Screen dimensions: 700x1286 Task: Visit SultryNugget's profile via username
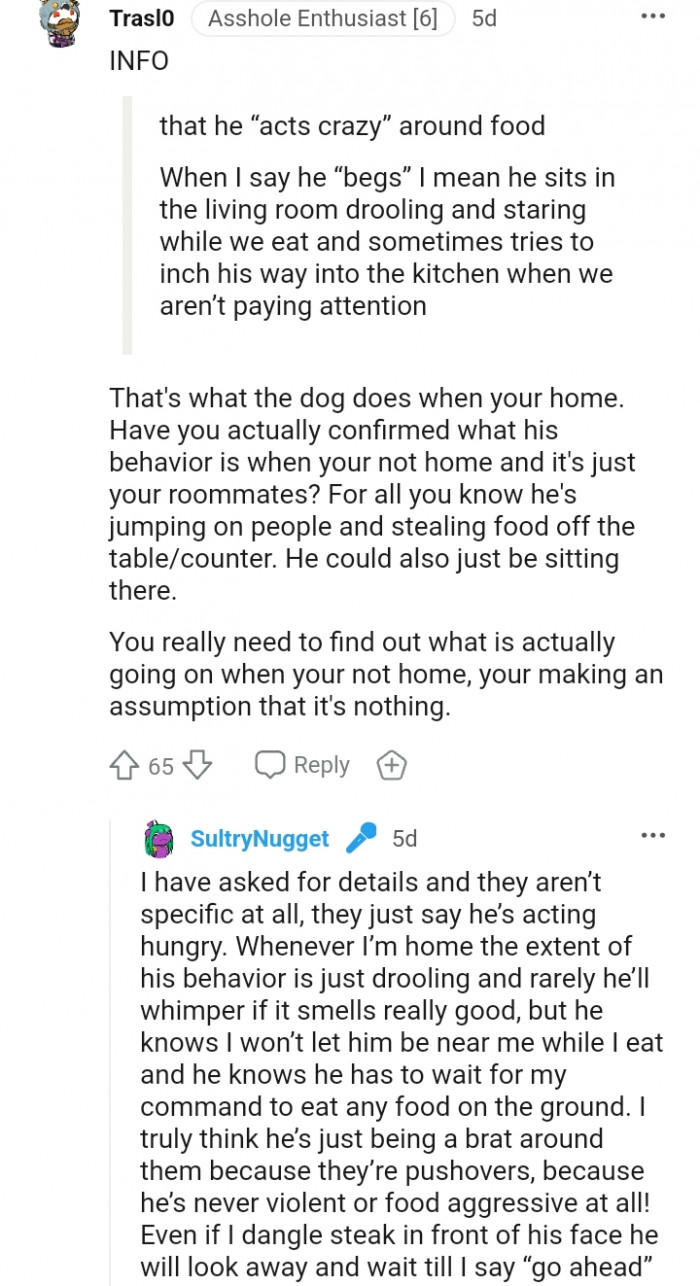click(x=259, y=838)
